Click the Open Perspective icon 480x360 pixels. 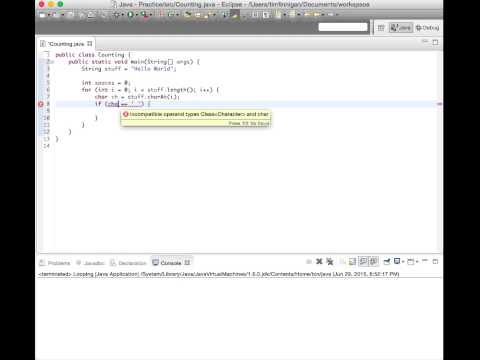[381, 28]
